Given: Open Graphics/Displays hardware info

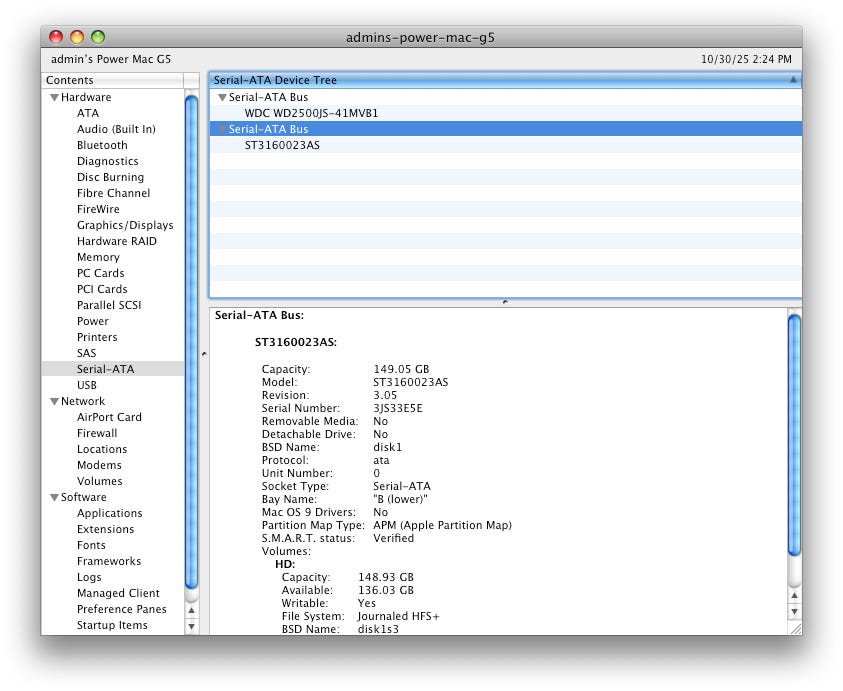Looking at the screenshot, I should coord(125,226).
